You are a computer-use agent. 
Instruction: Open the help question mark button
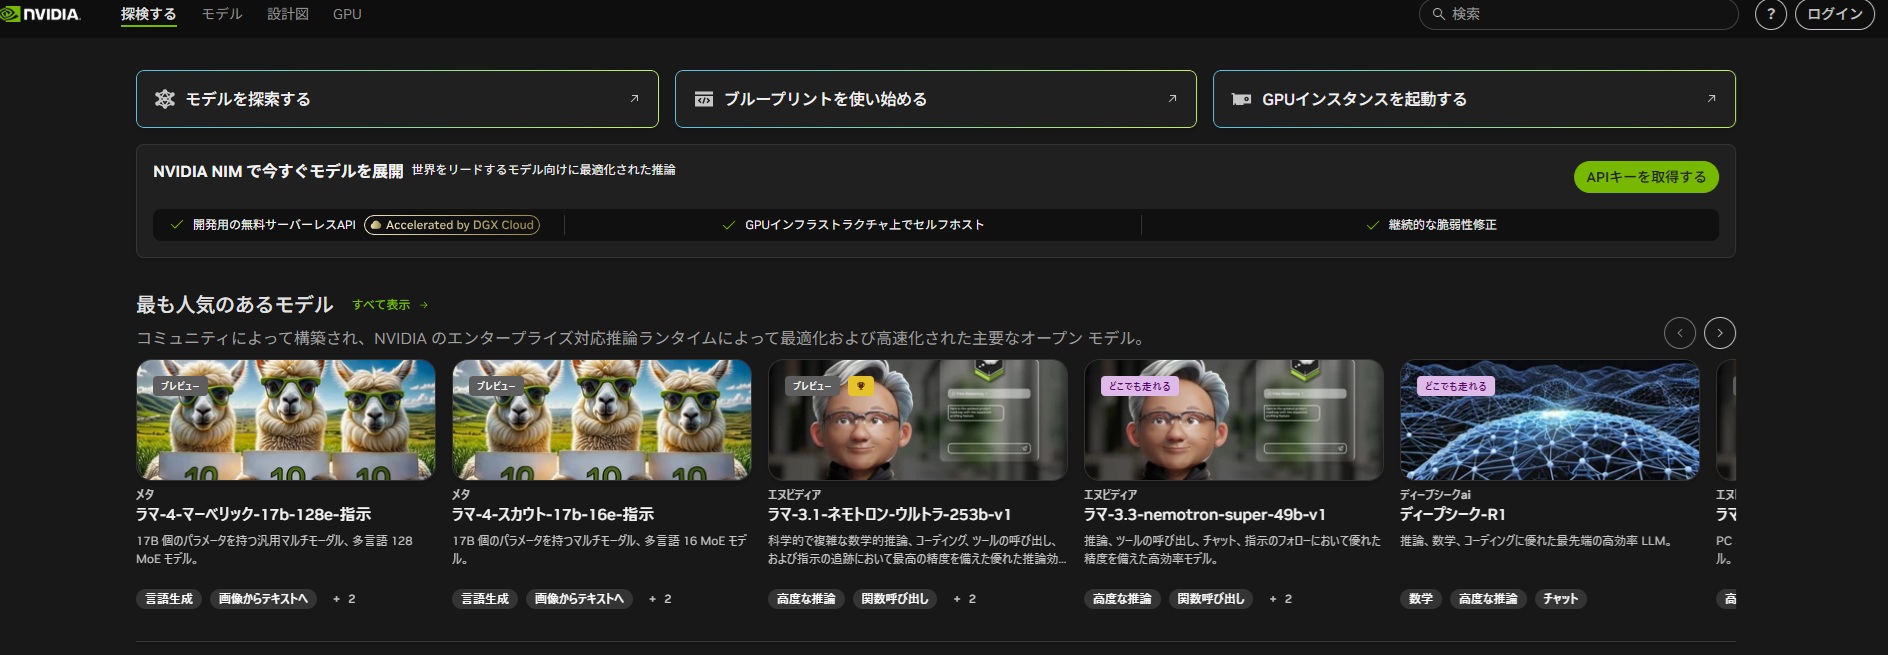(1771, 14)
